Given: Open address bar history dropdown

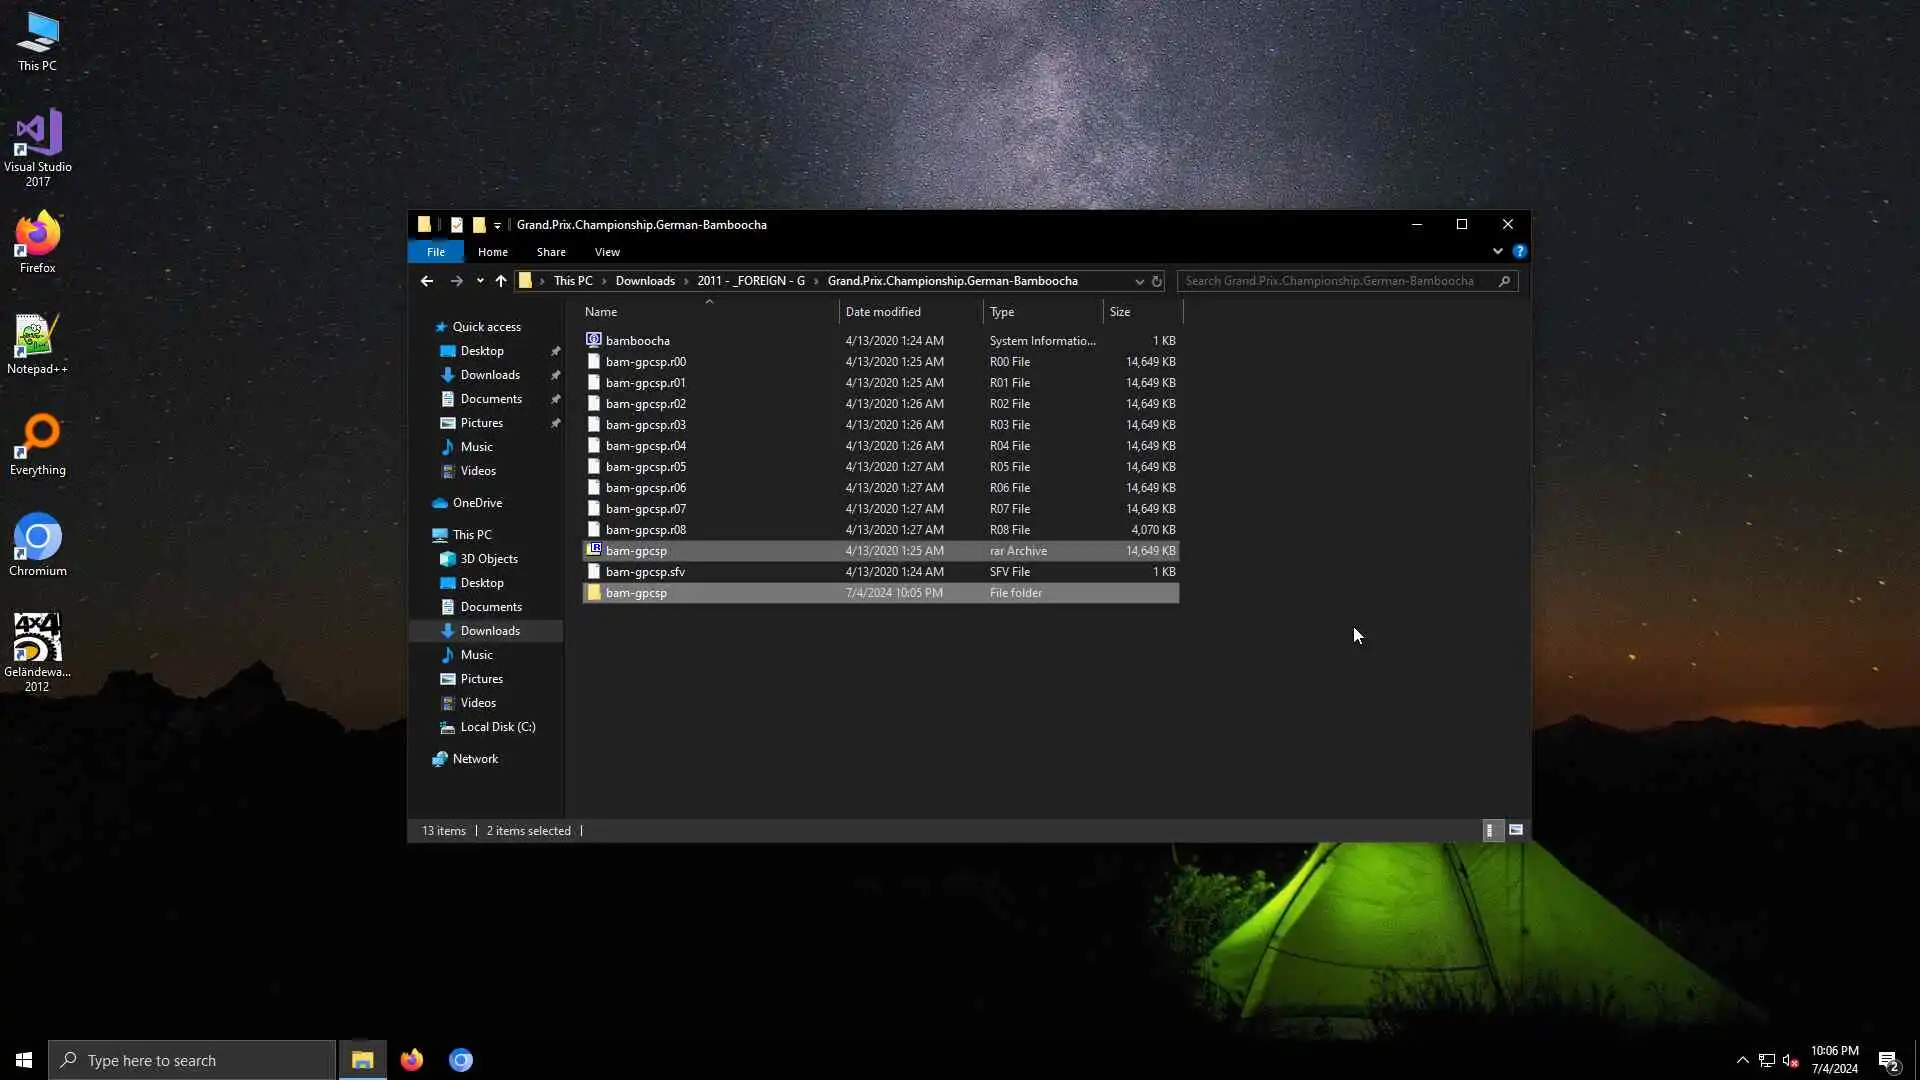Looking at the screenshot, I should tap(1139, 281).
